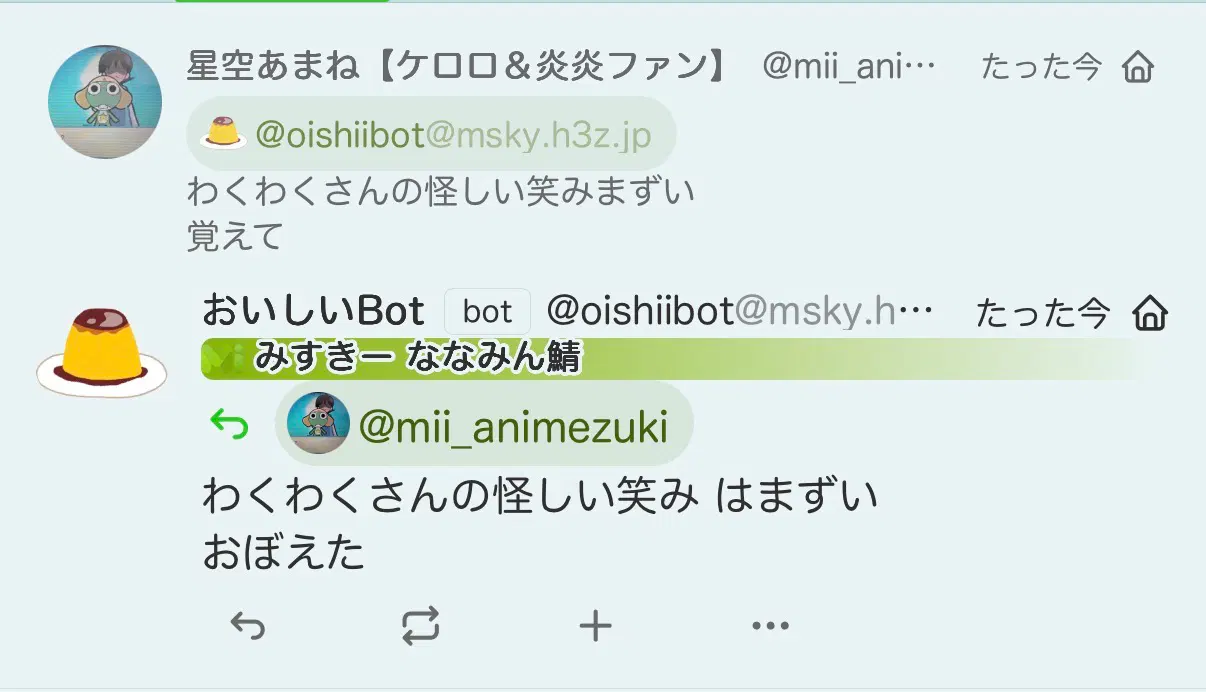This screenshot has height=692, width=1206.
Task: Open the @mii_animezuki mention chip
Action: click(484, 425)
